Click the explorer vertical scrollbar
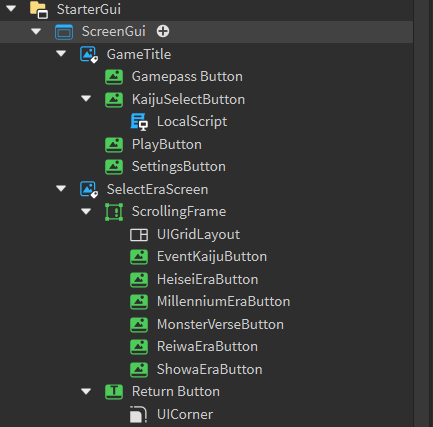 click(421, 213)
